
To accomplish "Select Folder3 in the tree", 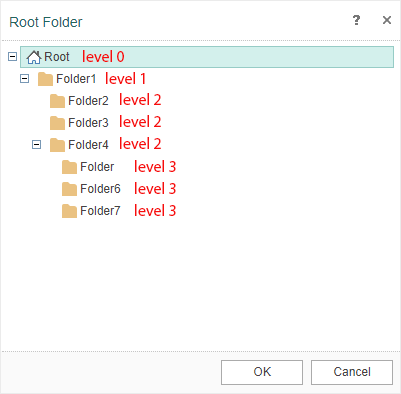I will 88,123.
